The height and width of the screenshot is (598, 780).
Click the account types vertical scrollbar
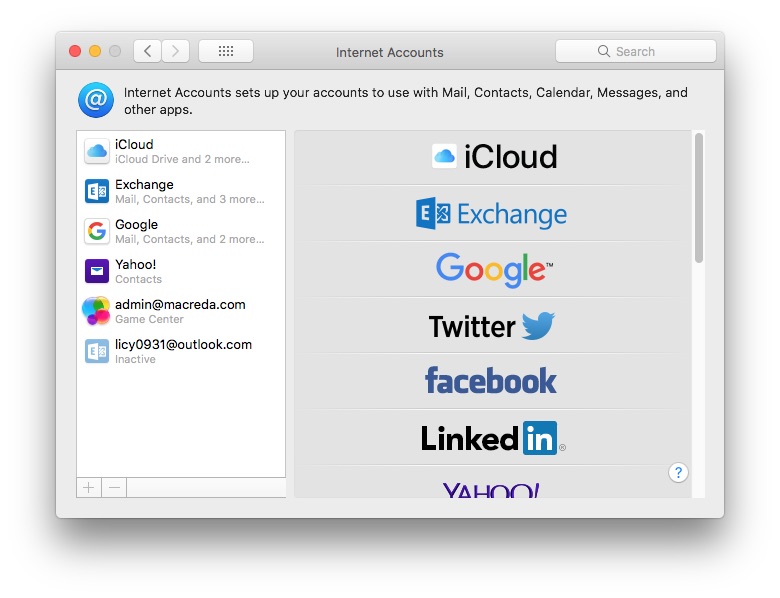pyautogui.click(x=699, y=198)
